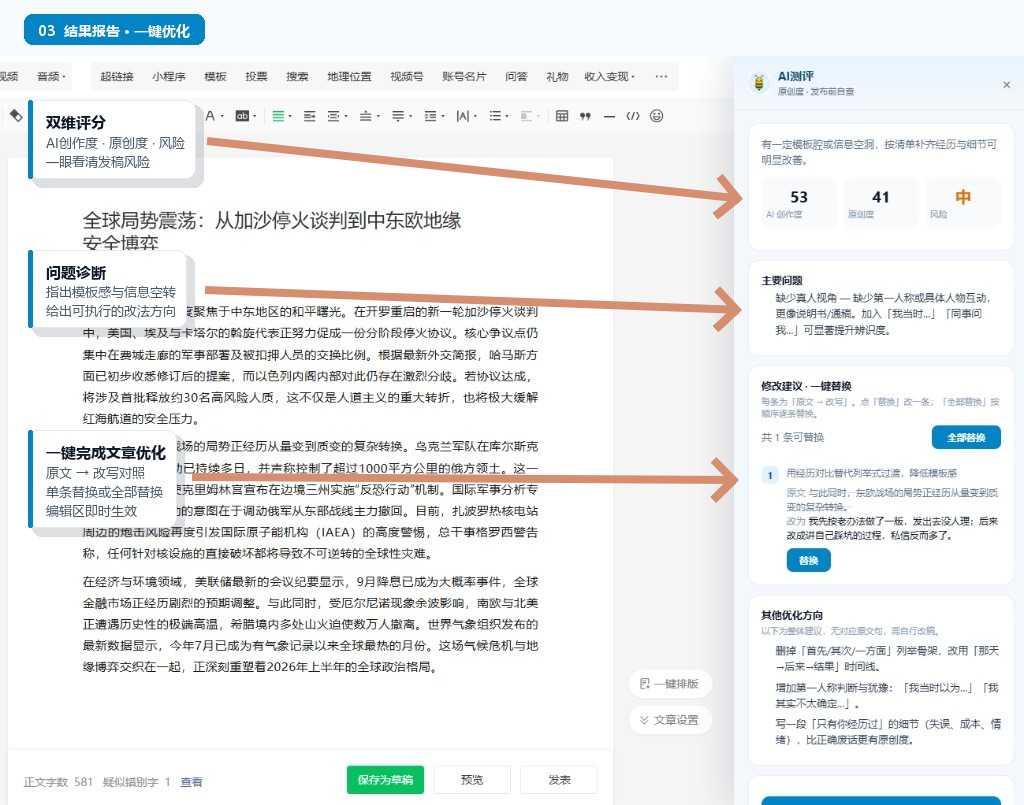The image size is (1024, 805).
Task: Click the paragraph beginning 在经济与环境领域
Action: click(x=310, y=624)
